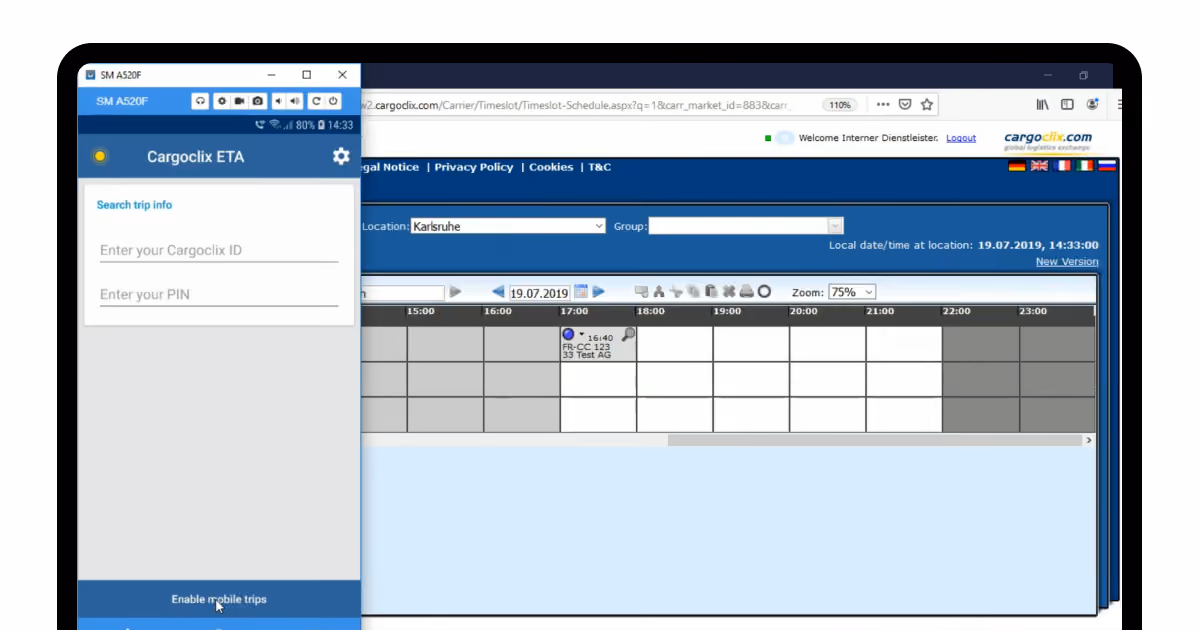Screen dimensions: 1200x630
Task: Click the headset icon in SM A520F toolbar
Action: pos(200,101)
